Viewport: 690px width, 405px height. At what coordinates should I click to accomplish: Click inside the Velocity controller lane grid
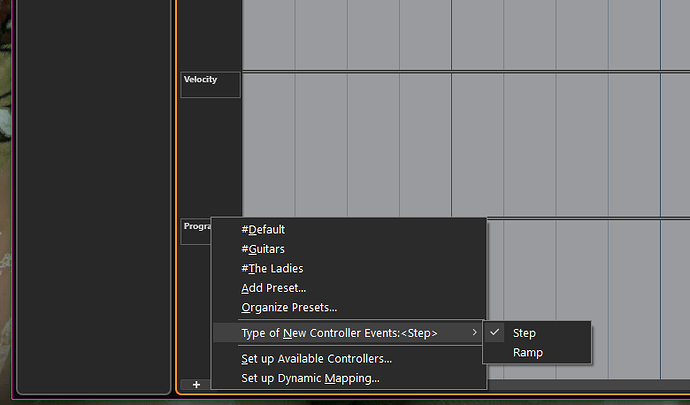point(450,140)
